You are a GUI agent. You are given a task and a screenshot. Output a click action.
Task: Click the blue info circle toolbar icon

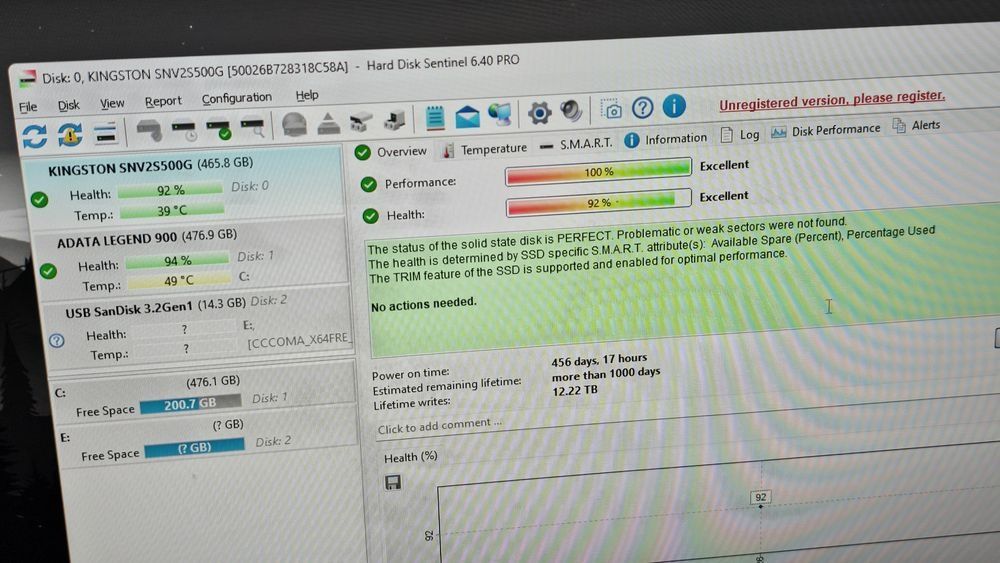click(674, 106)
